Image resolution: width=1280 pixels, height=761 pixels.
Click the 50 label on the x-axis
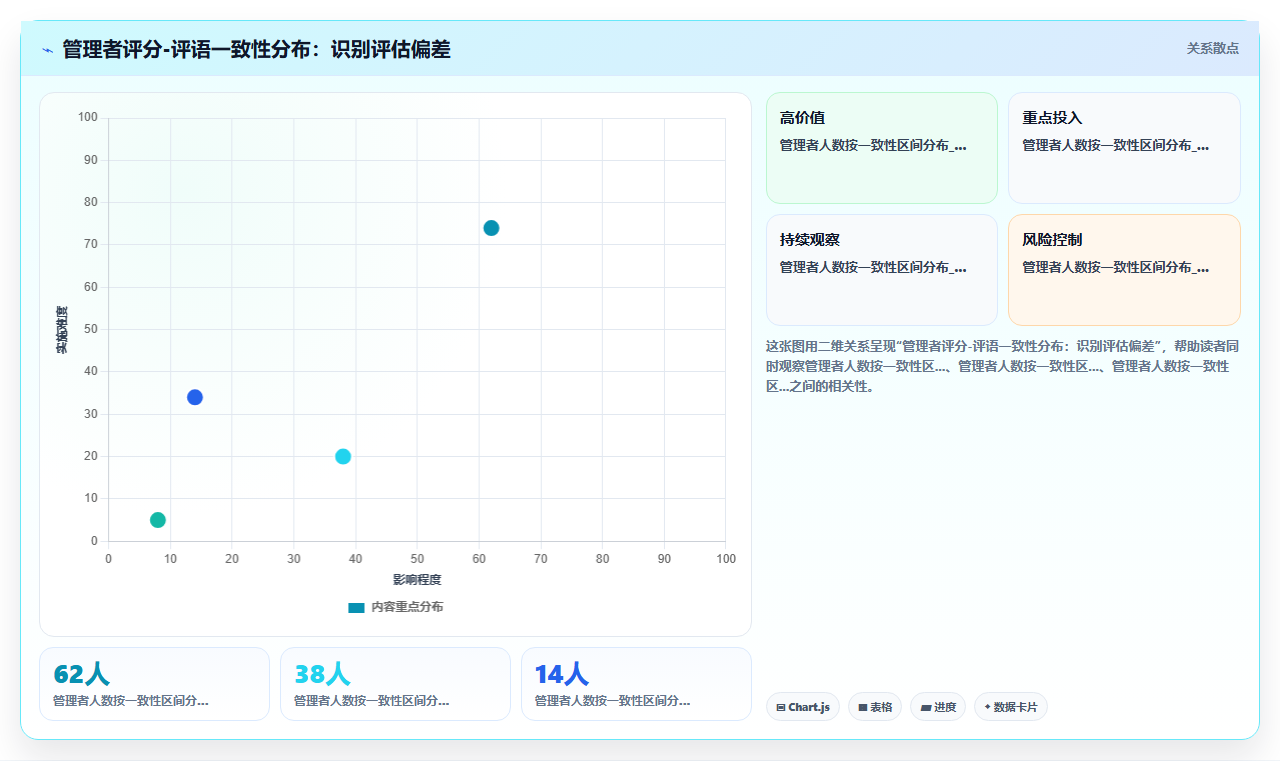pos(417,559)
